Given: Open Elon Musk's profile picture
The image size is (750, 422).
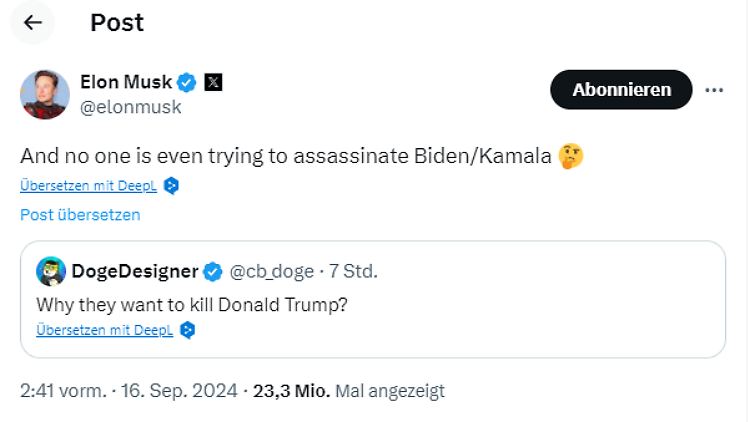Looking at the screenshot, I should coord(45,94).
